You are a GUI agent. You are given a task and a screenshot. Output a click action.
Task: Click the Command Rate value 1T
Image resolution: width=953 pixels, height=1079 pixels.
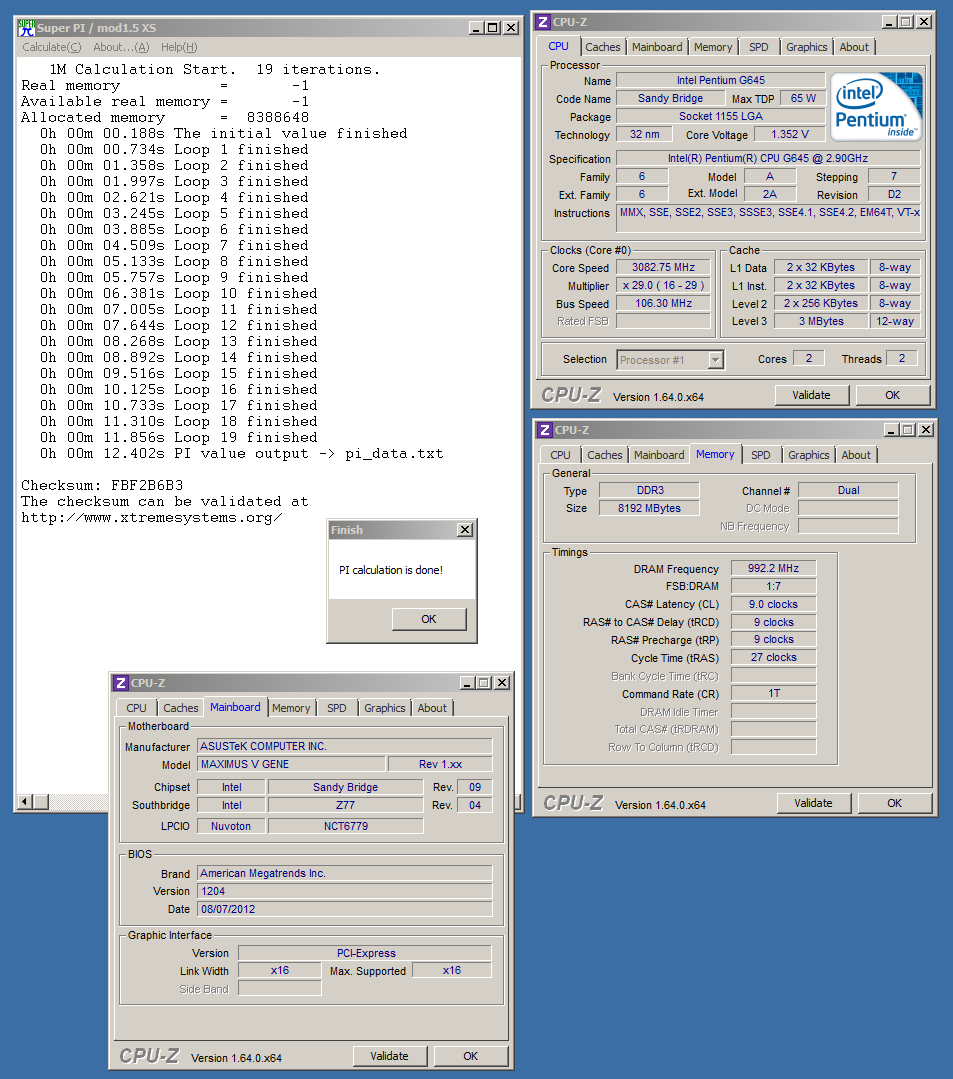(773, 694)
